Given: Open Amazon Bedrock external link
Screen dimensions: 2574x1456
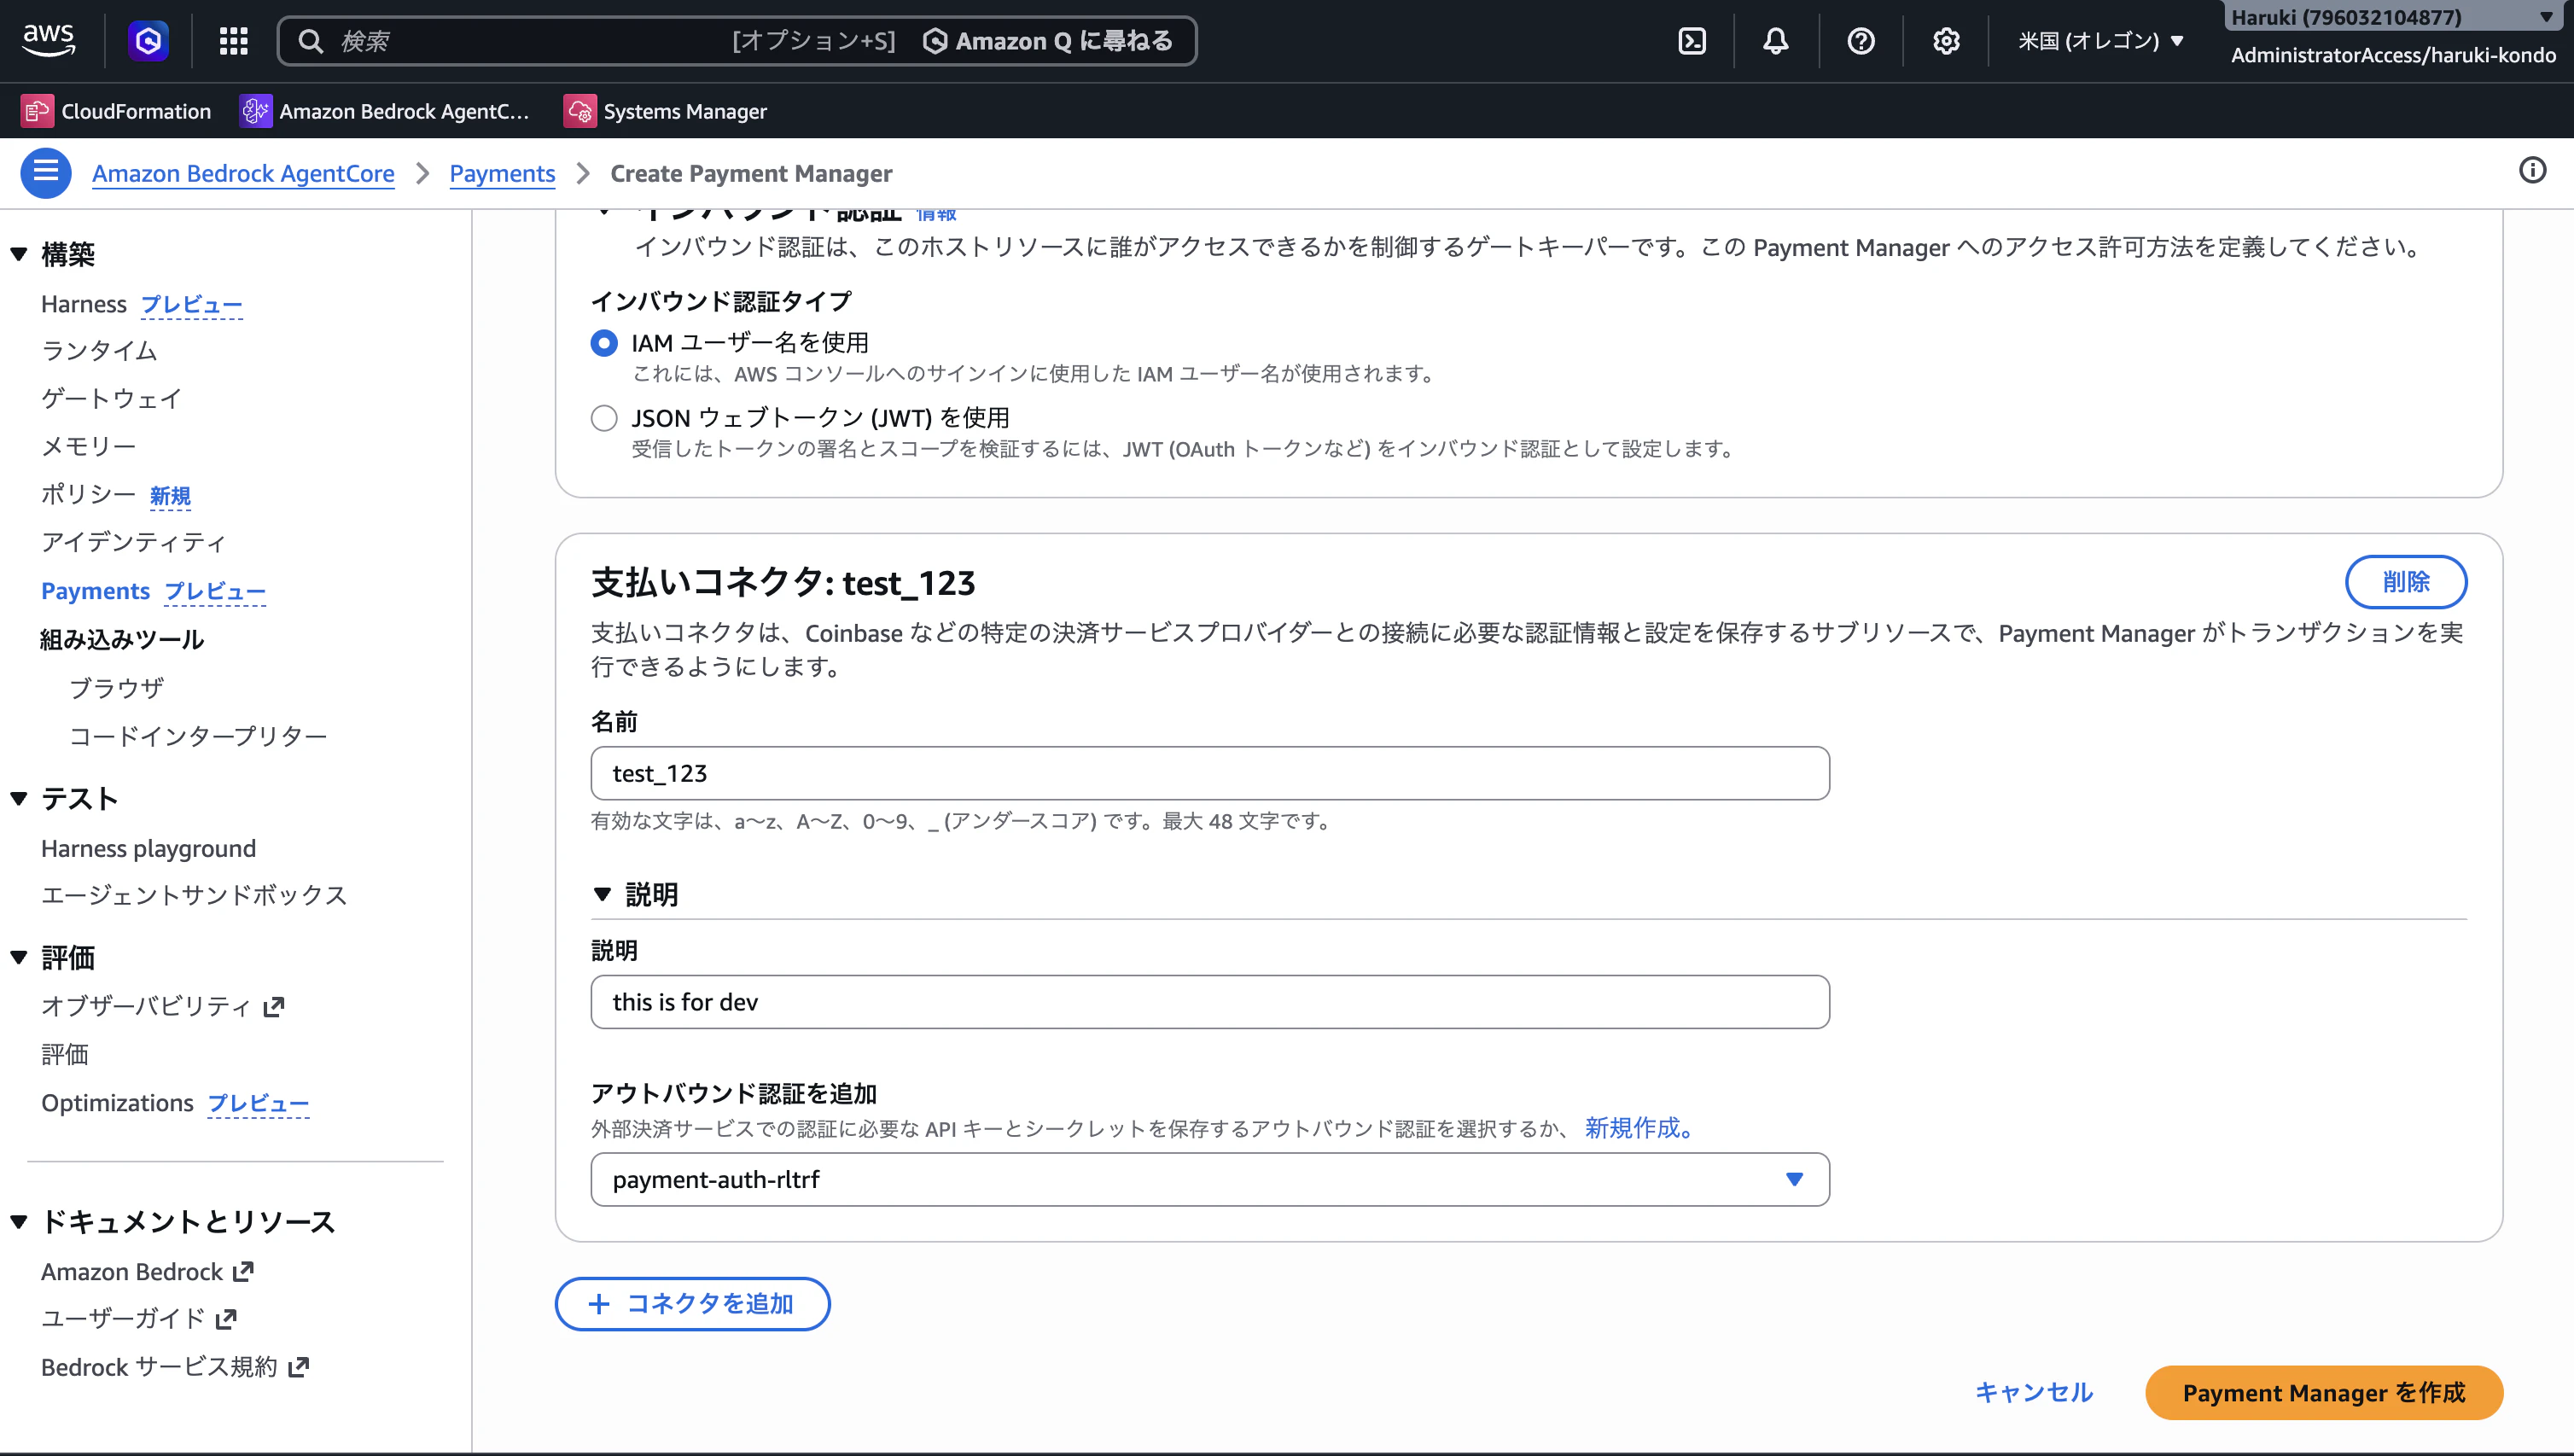Looking at the screenshot, I should point(147,1271).
